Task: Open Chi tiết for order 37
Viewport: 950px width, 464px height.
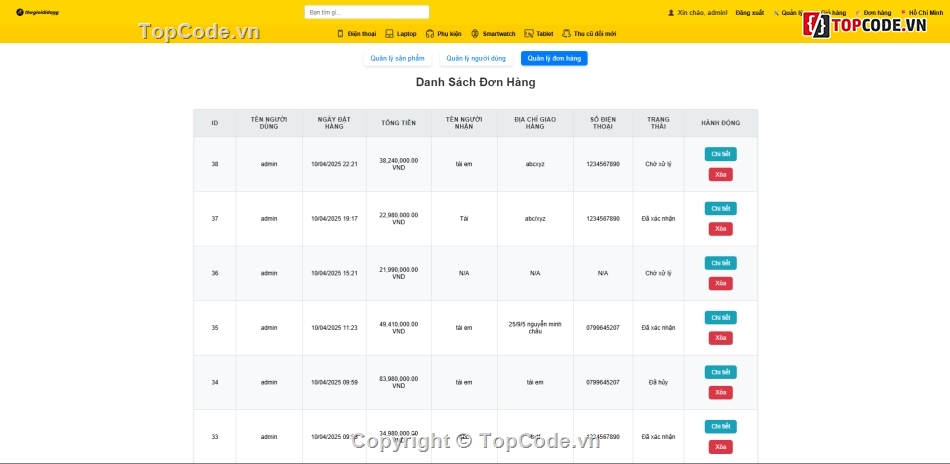Action: pos(720,208)
